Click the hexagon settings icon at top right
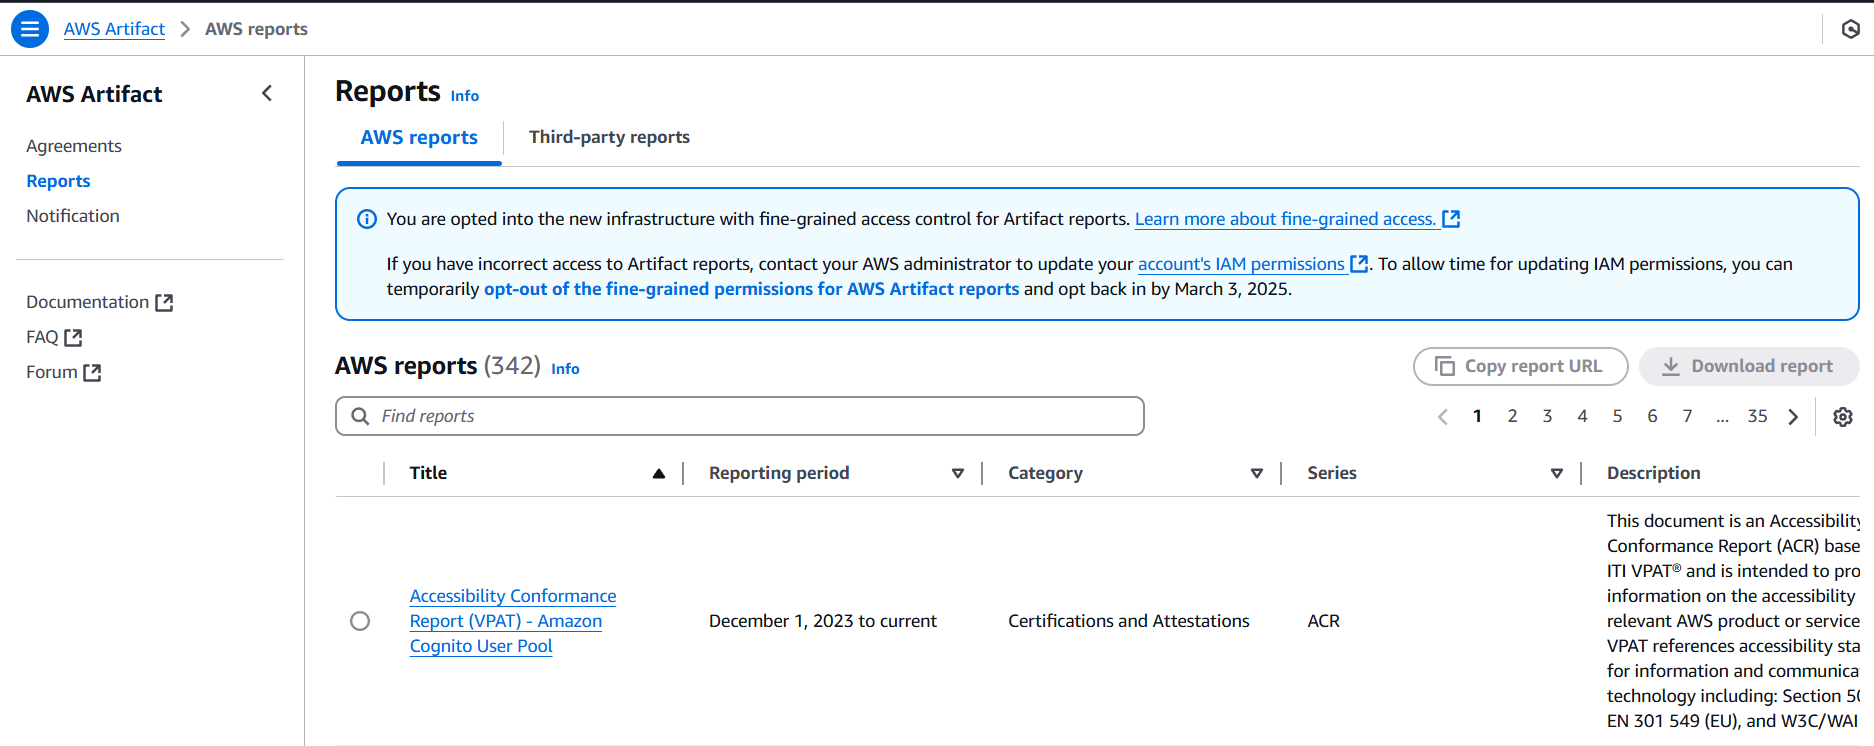 click(1851, 29)
